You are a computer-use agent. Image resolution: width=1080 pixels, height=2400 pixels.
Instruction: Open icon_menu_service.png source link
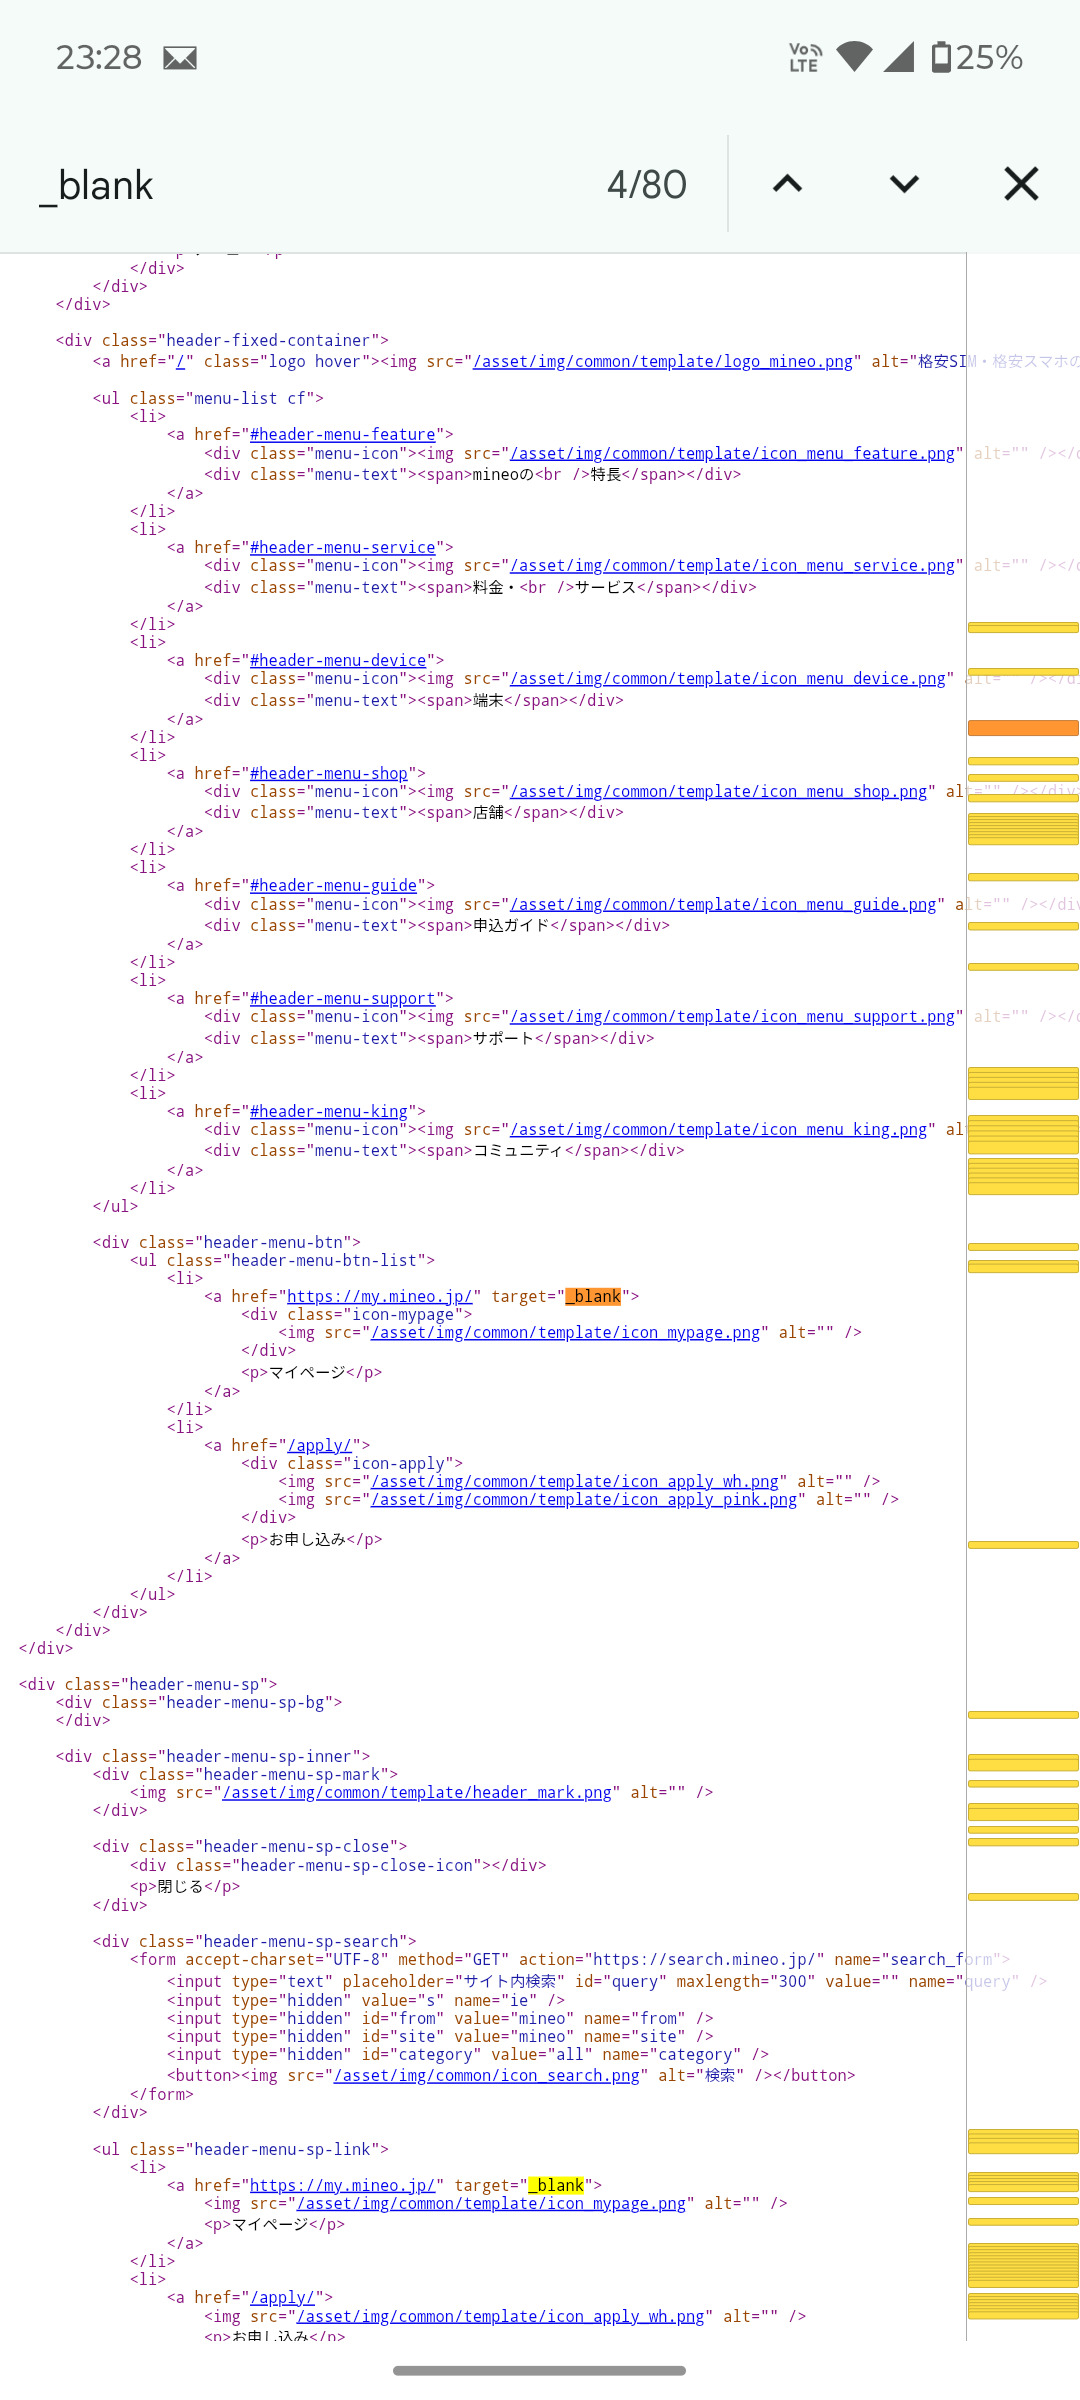(x=732, y=566)
